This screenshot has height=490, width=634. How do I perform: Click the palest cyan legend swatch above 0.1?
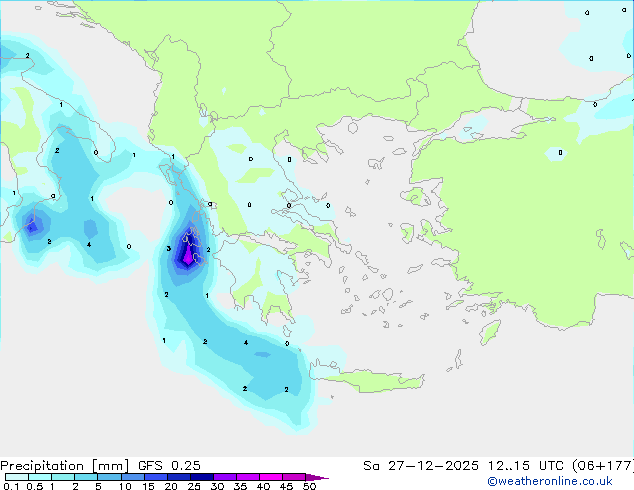pyautogui.click(x=17, y=477)
